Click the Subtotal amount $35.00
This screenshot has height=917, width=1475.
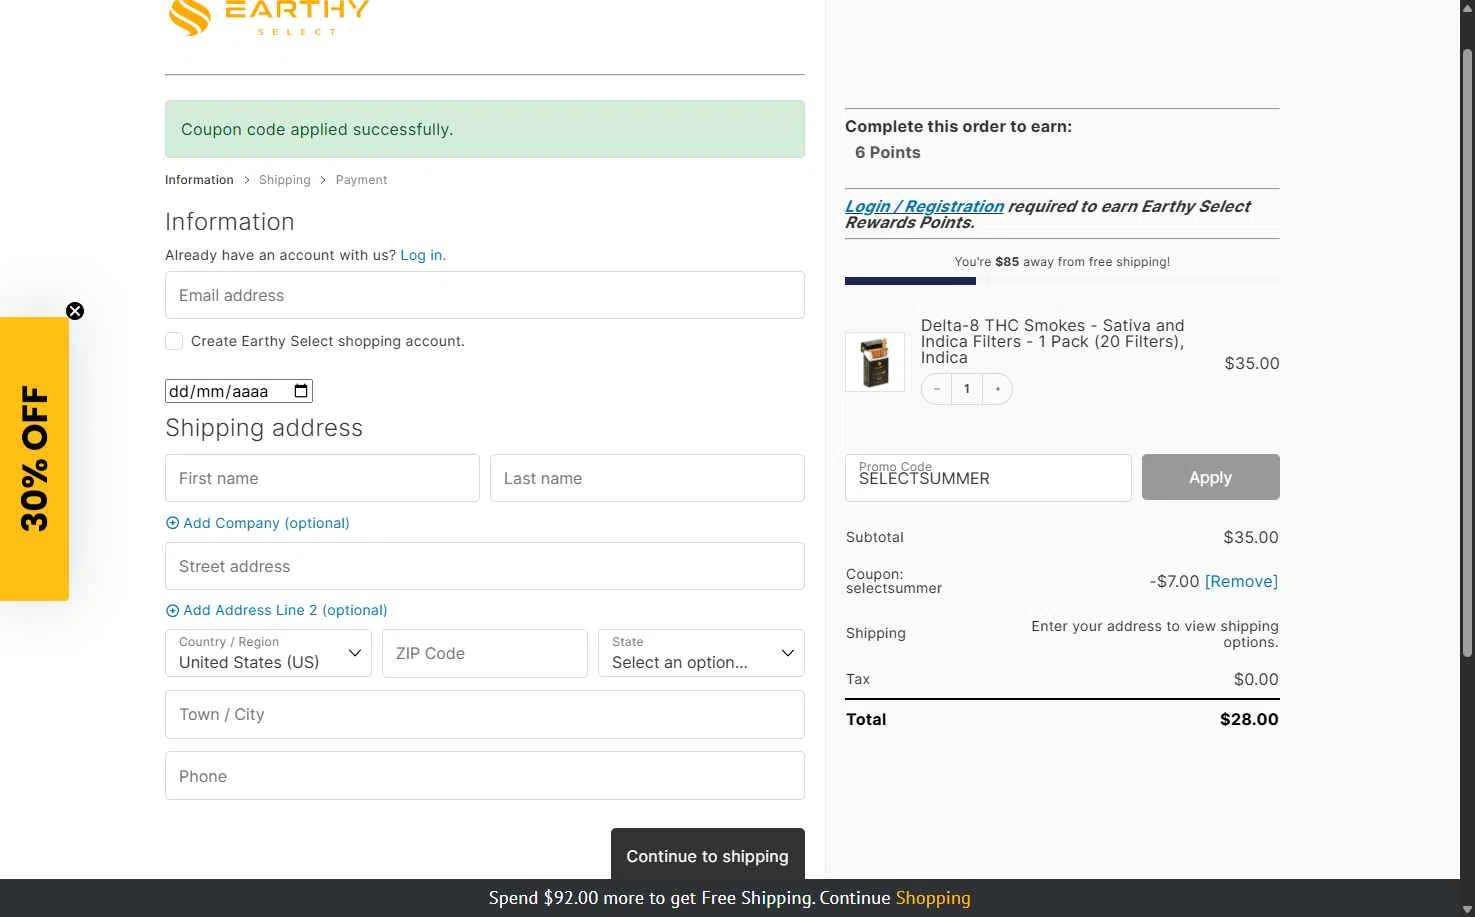point(1251,537)
